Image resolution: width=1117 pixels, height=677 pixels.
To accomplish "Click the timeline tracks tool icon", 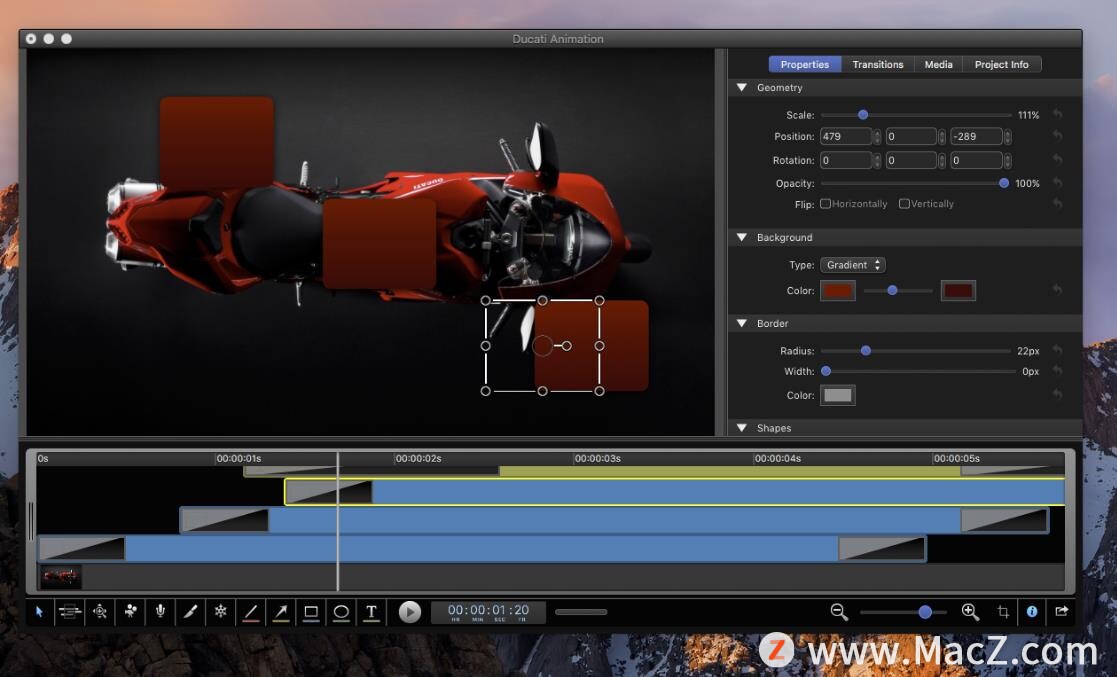I will pyautogui.click(x=69, y=611).
